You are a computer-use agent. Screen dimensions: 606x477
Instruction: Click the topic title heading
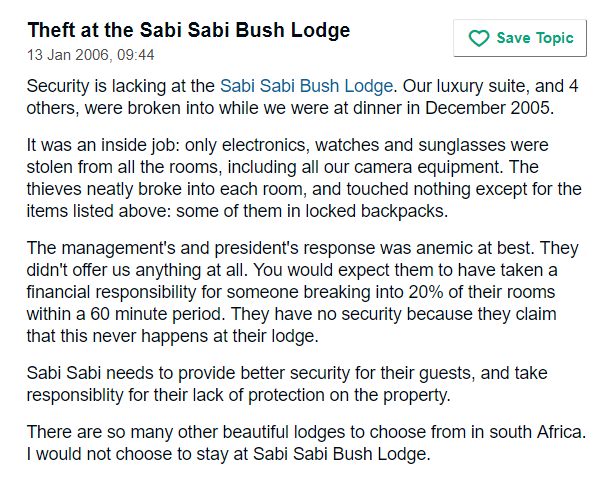tap(189, 30)
